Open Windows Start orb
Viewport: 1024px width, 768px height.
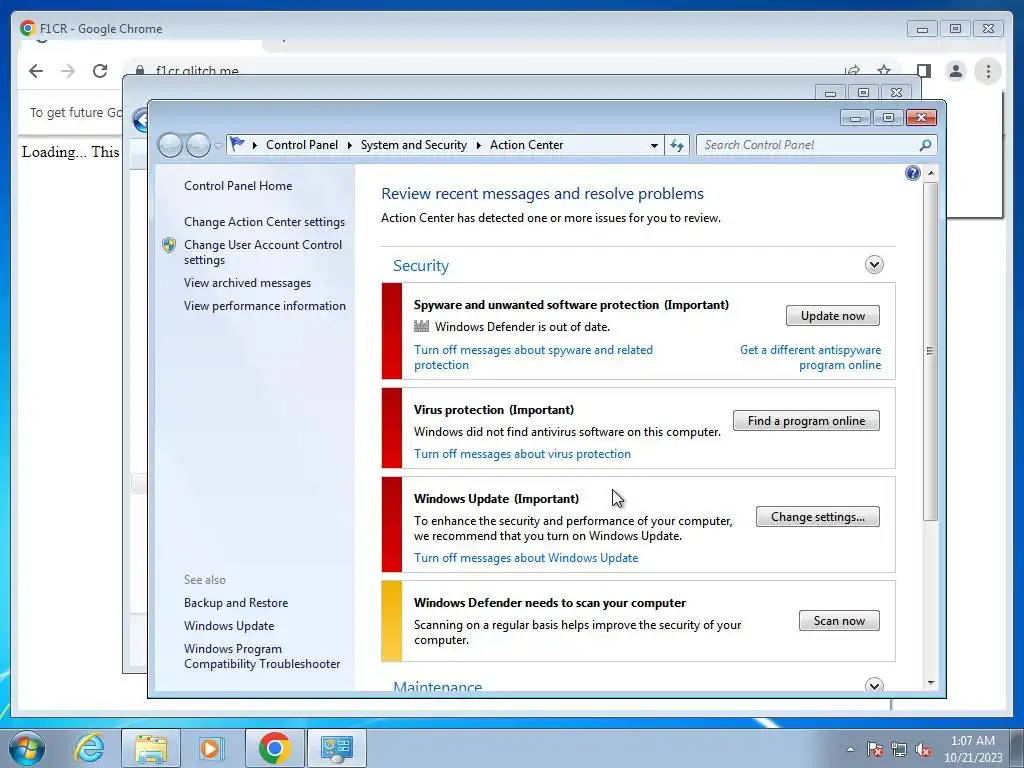click(x=27, y=748)
